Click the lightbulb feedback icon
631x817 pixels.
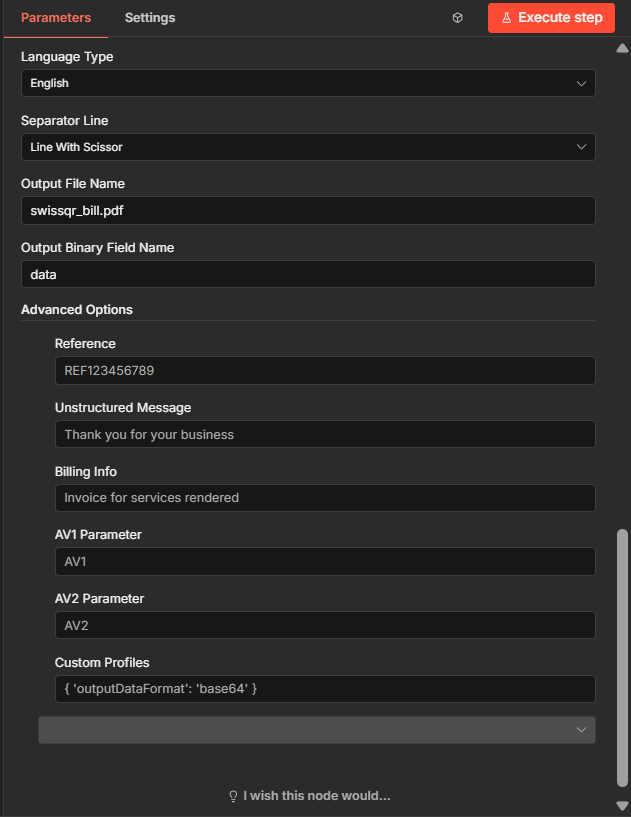coord(234,796)
